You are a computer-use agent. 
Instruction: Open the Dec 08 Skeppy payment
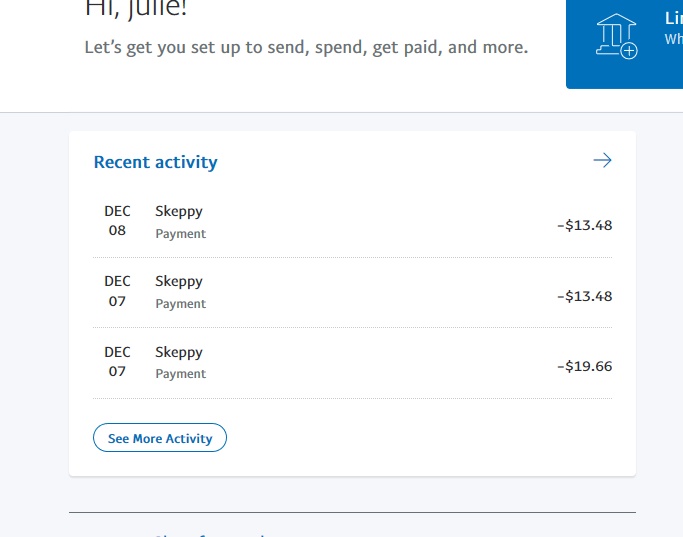[352, 222]
